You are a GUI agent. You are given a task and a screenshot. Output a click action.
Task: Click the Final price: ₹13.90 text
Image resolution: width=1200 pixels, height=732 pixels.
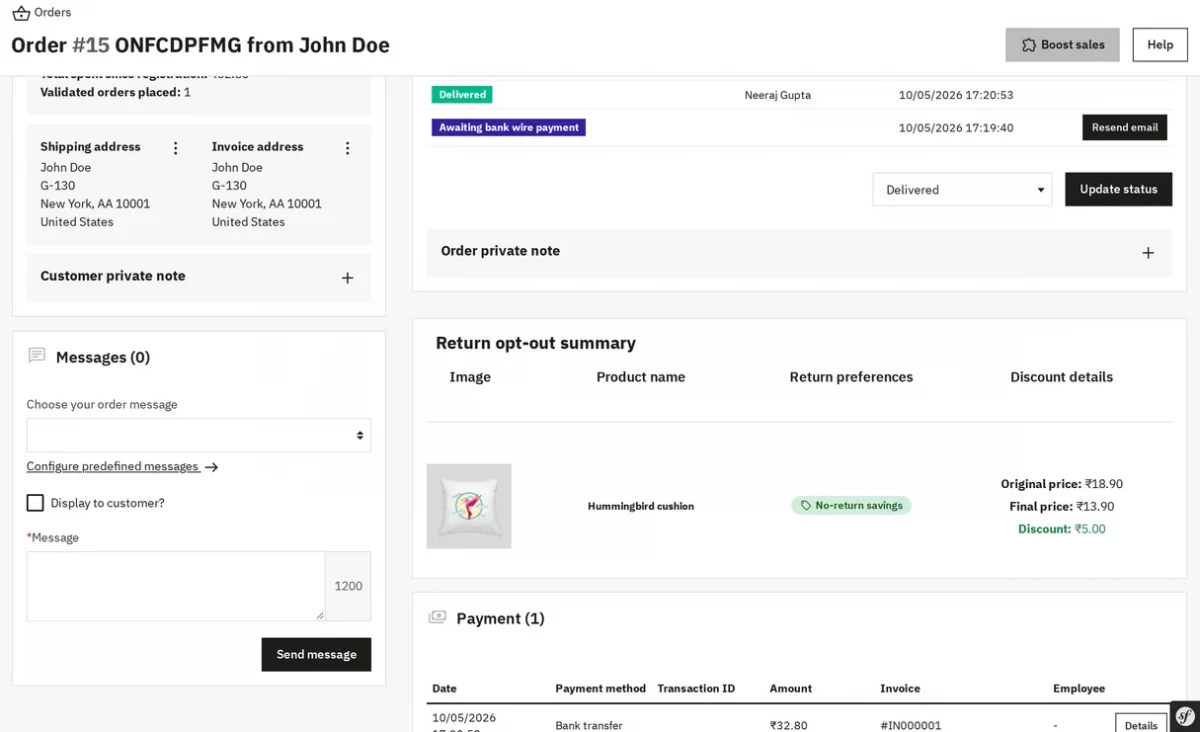click(1062, 507)
